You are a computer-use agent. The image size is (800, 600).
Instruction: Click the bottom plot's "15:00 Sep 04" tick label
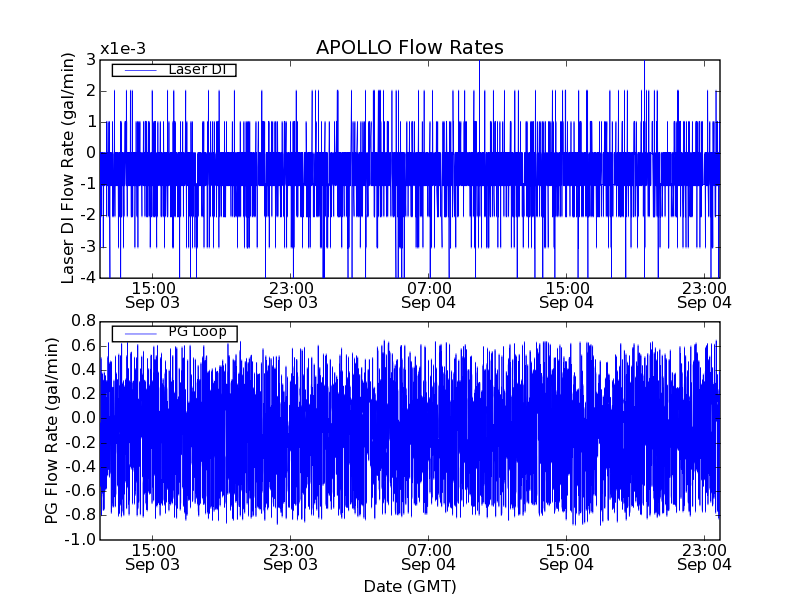[567, 557]
